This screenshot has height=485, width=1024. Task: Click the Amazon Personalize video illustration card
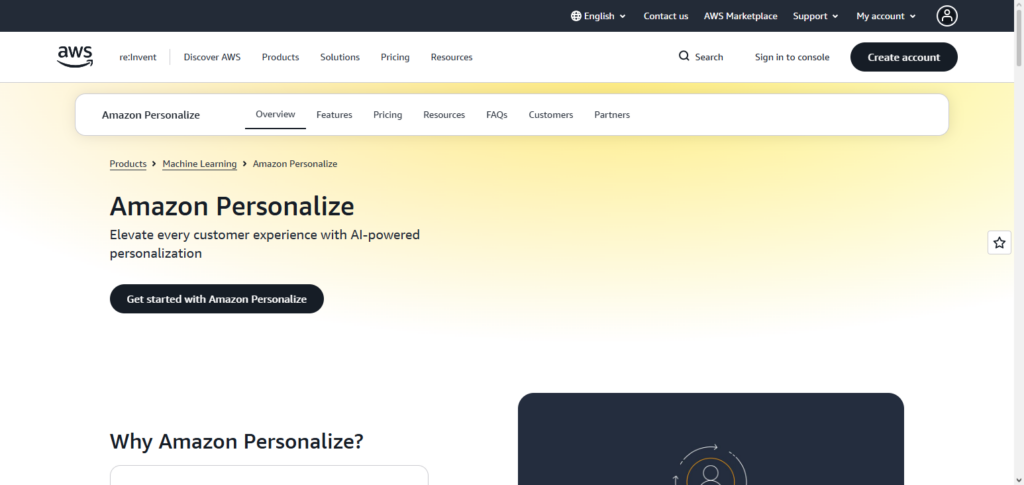click(711, 439)
